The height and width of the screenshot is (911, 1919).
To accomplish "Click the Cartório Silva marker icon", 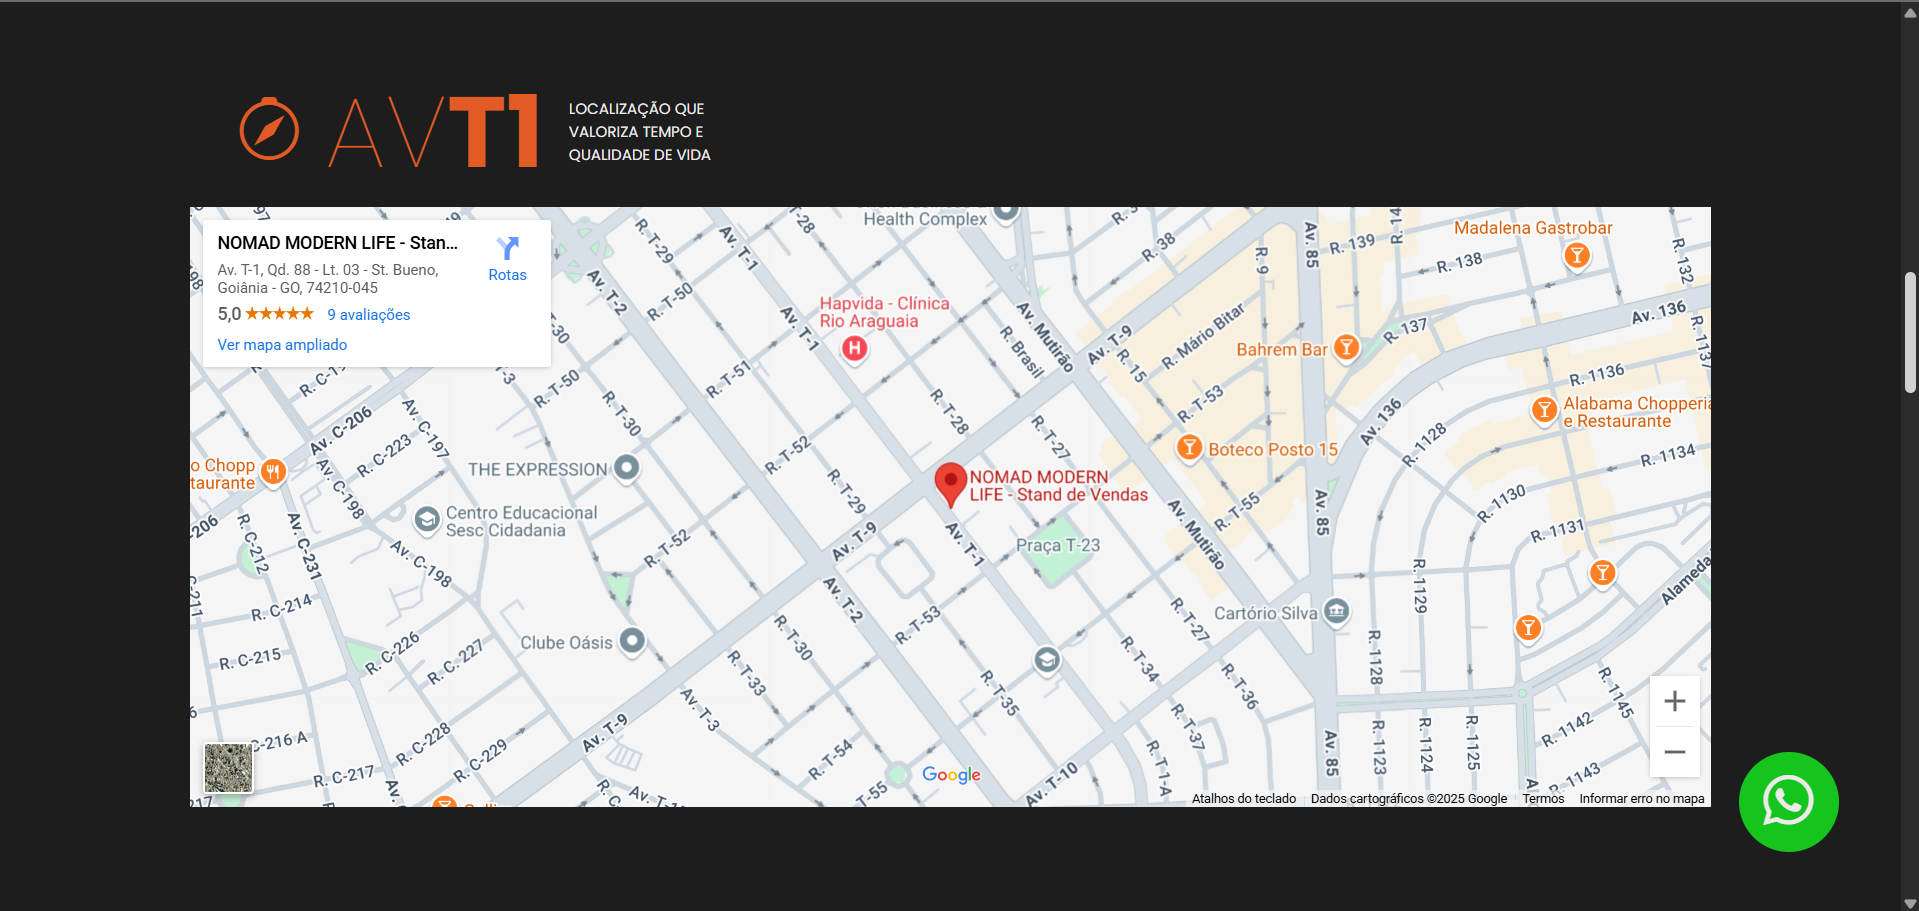I will pos(1336,610).
